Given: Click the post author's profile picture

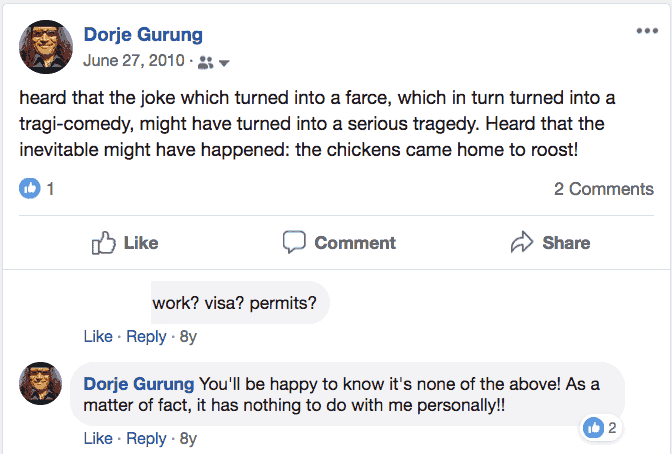Looking at the screenshot, I should pos(46,47).
